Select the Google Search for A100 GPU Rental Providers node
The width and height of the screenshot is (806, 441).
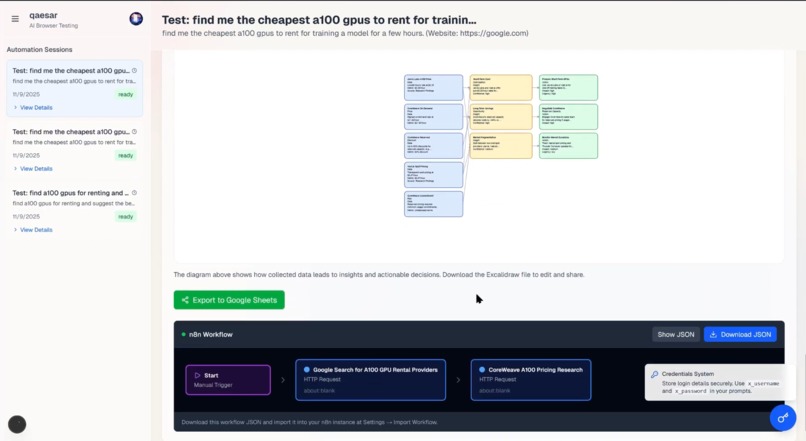click(370, 380)
